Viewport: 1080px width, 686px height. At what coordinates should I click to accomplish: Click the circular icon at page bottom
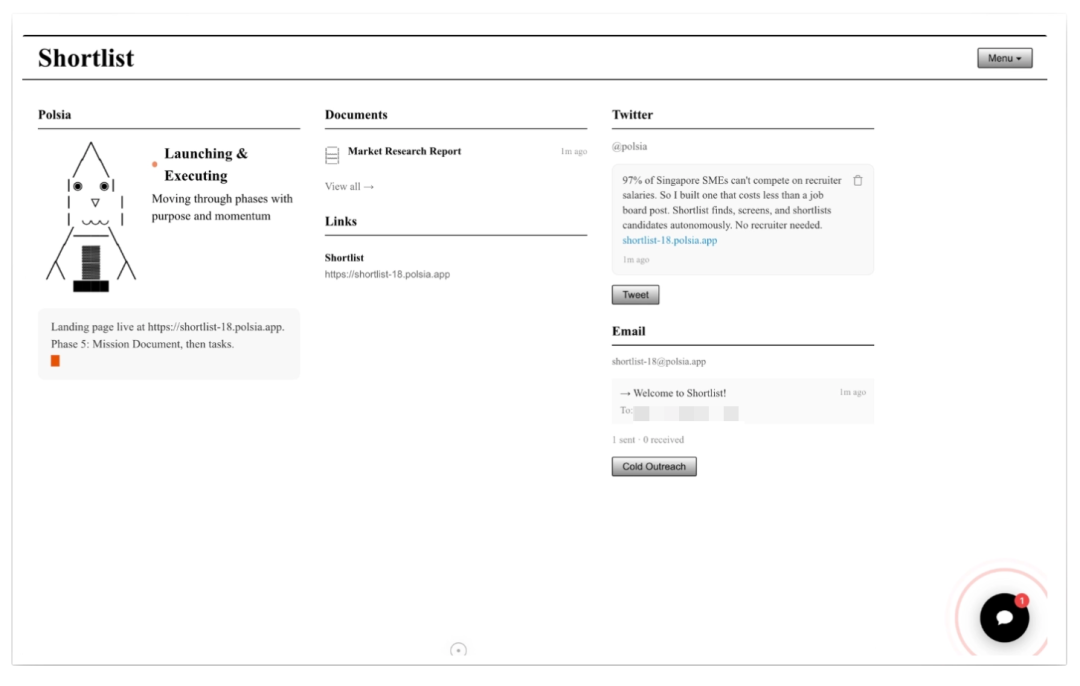tap(458, 650)
